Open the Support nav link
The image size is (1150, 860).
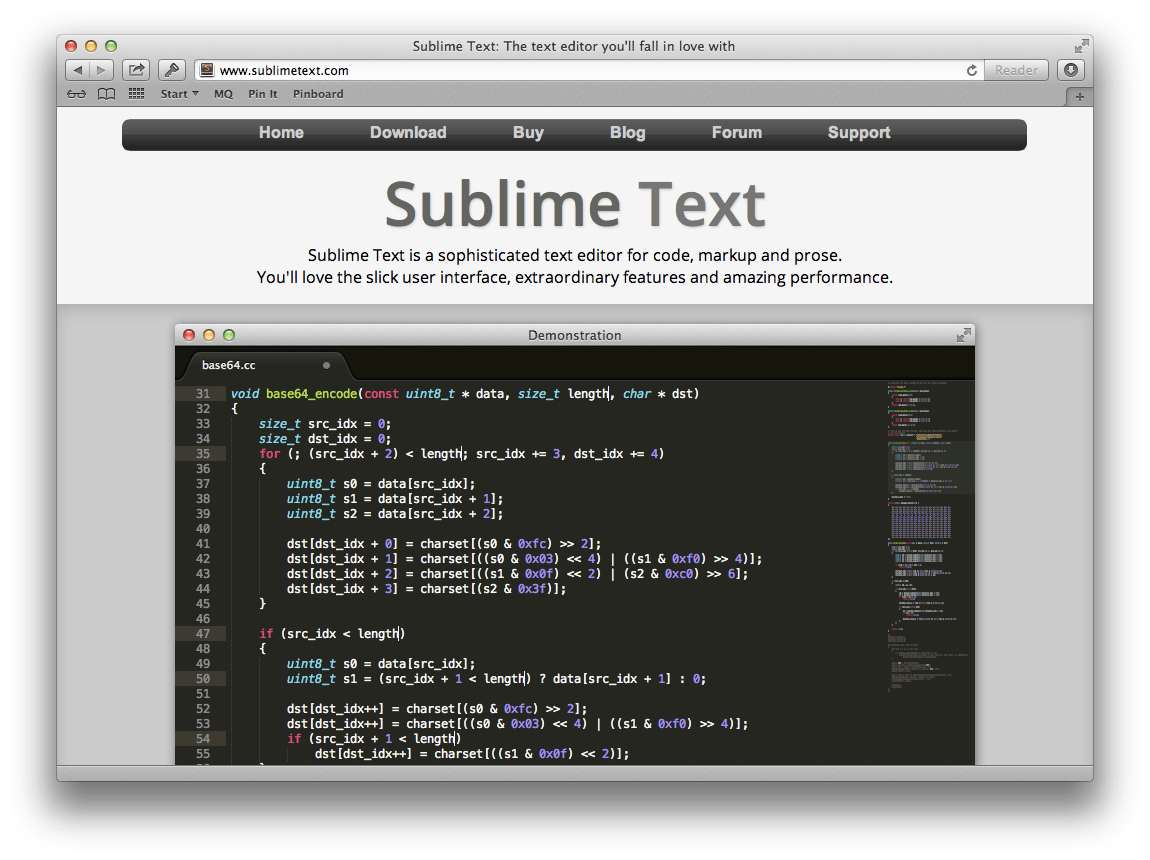tap(859, 133)
